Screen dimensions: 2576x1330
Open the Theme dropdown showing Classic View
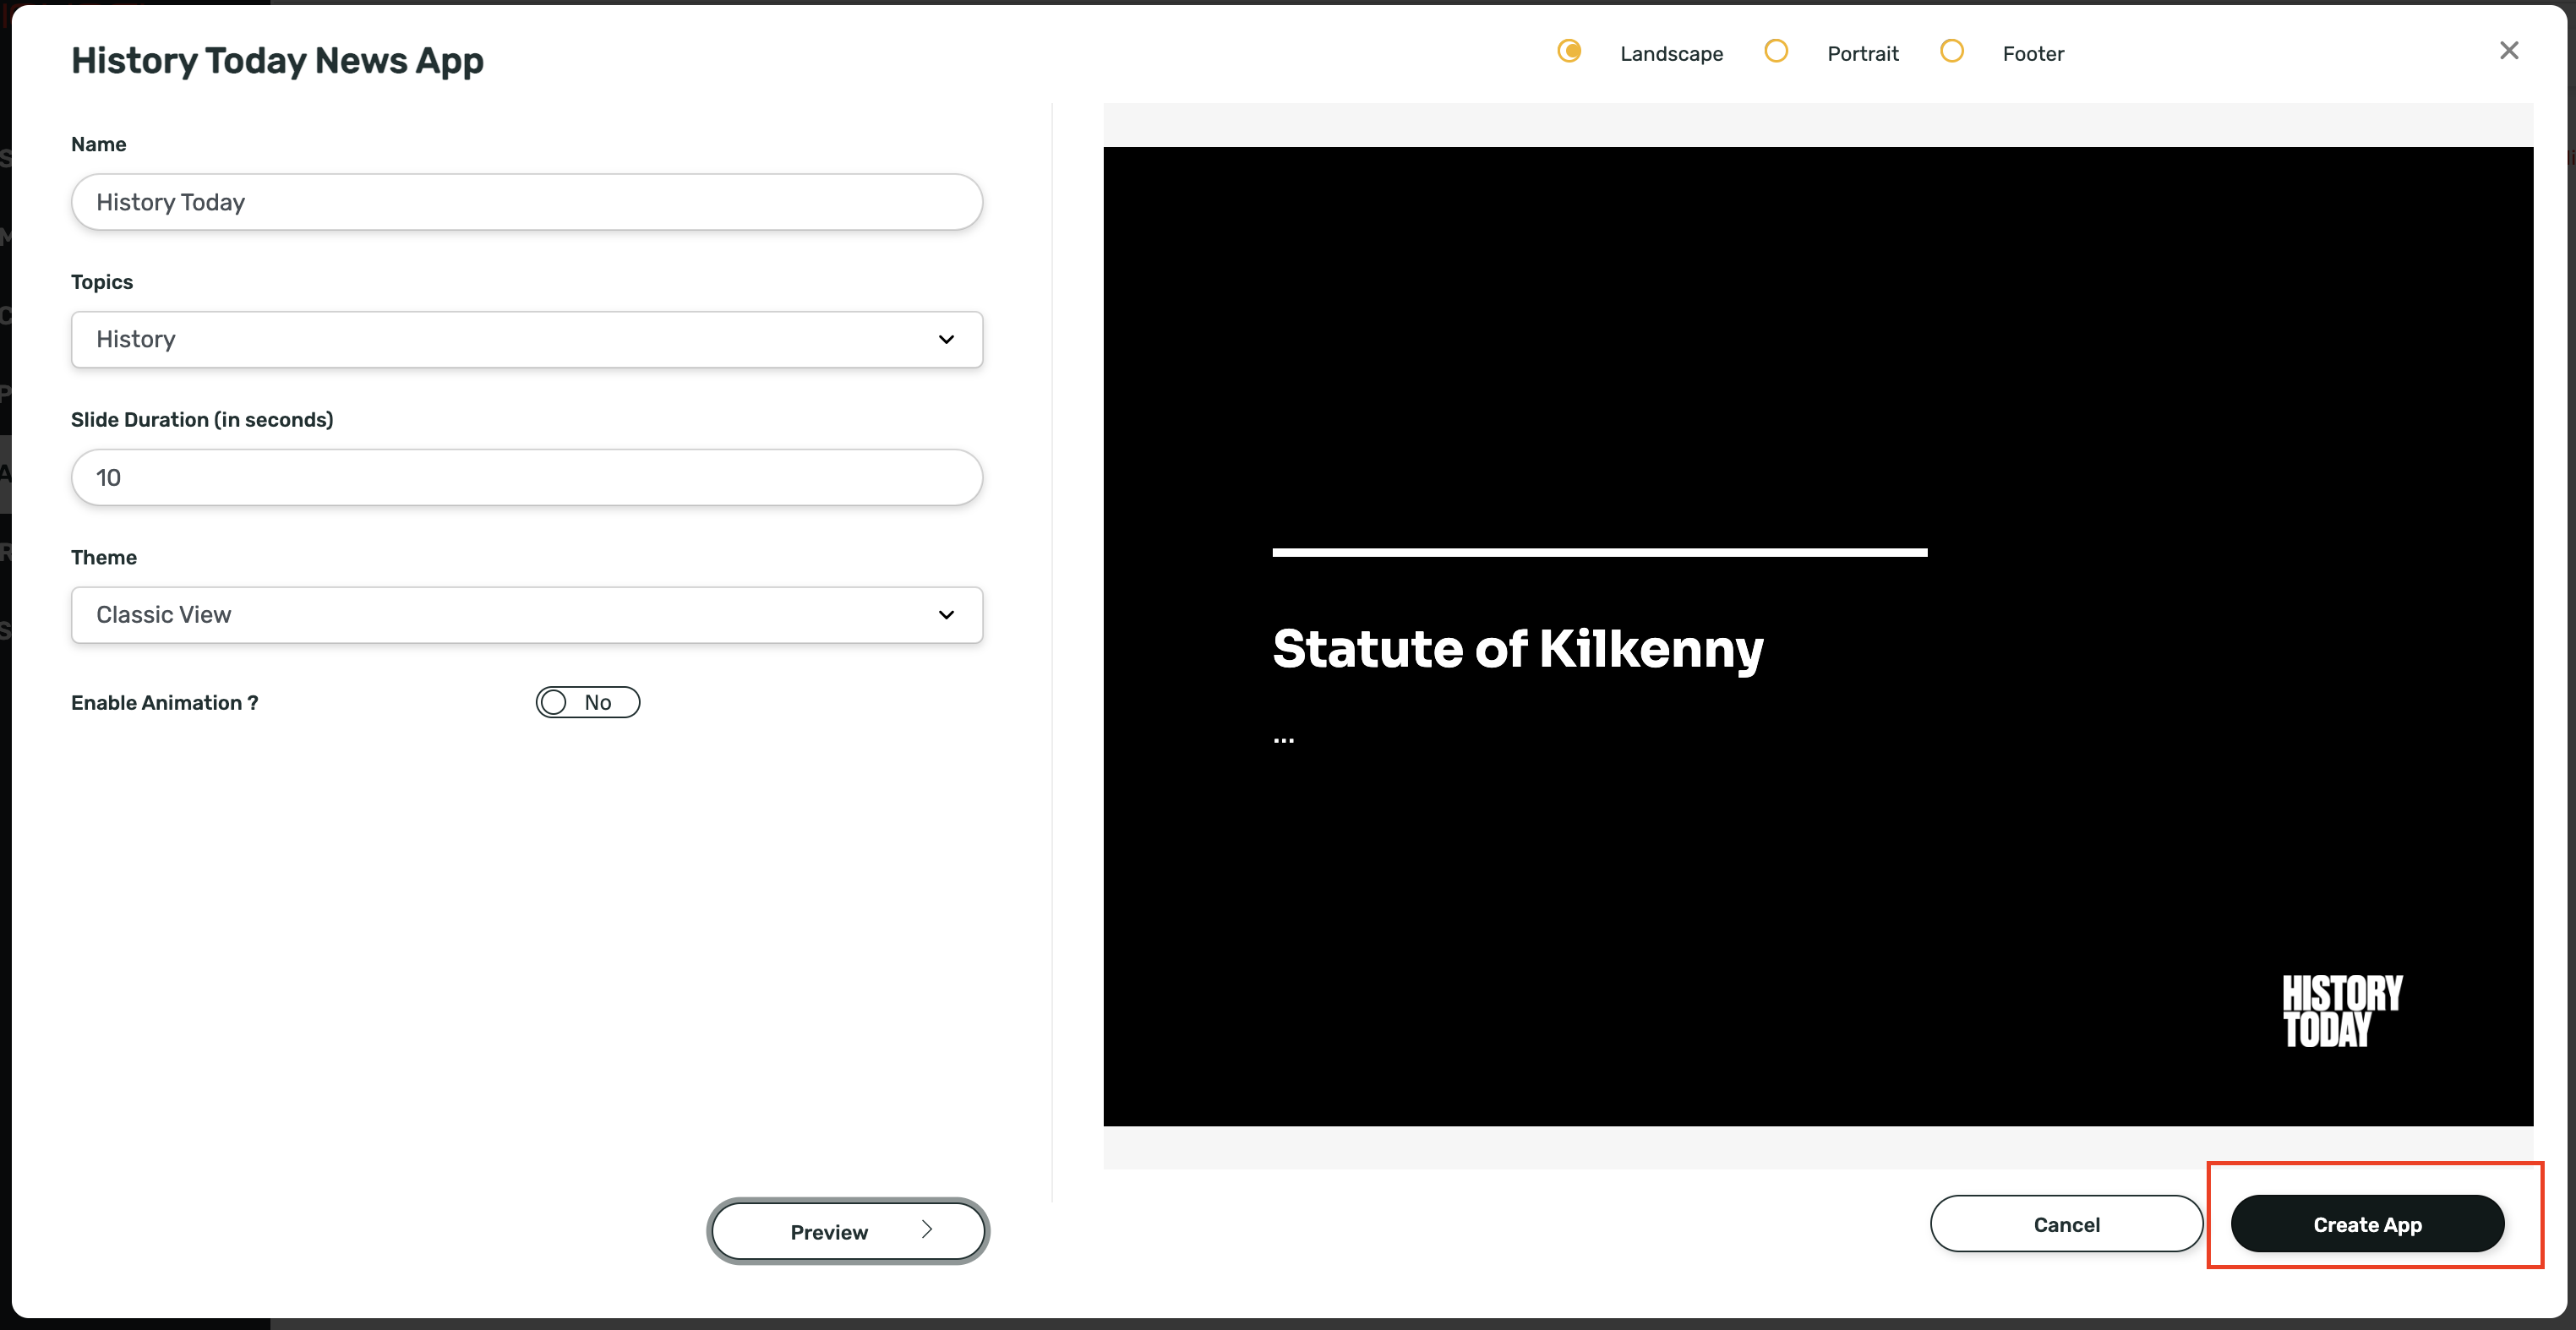tap(527, 614)
